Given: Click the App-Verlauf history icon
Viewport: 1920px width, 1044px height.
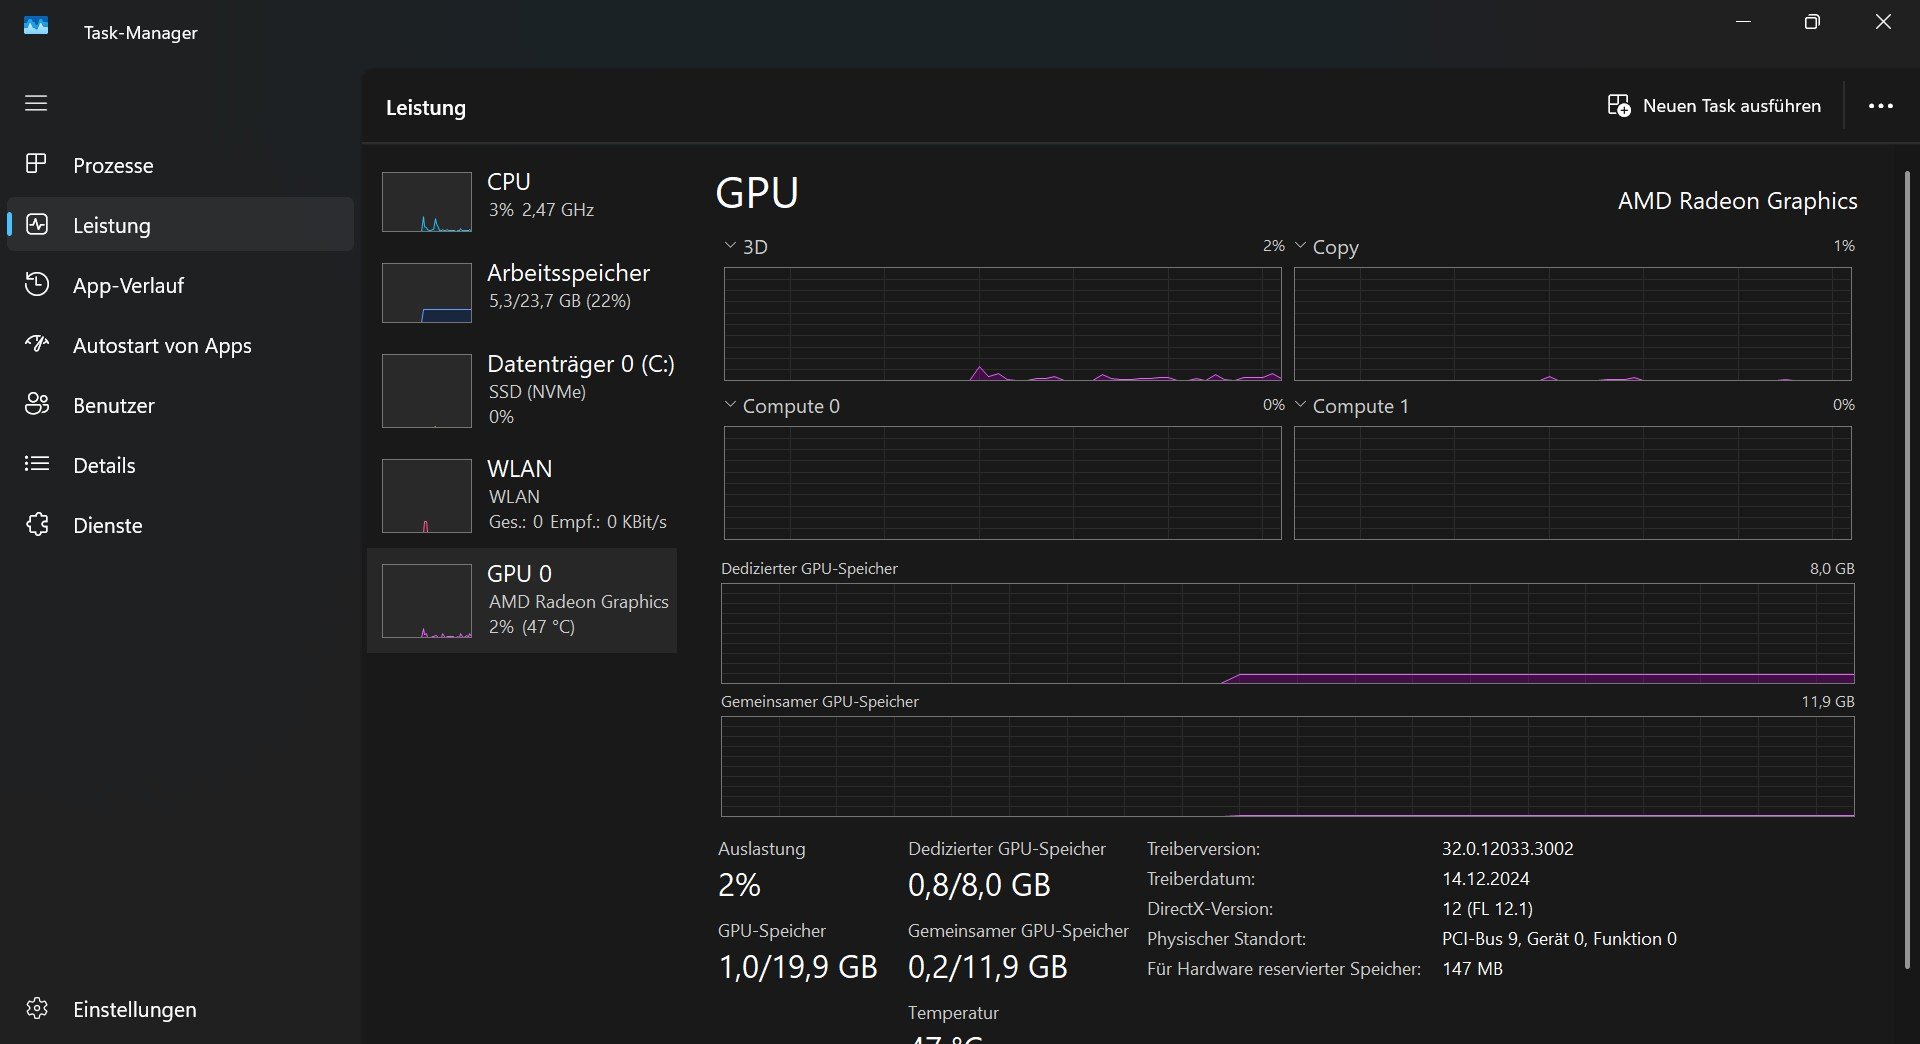Looking at the screenshot, I should (36, 285).
